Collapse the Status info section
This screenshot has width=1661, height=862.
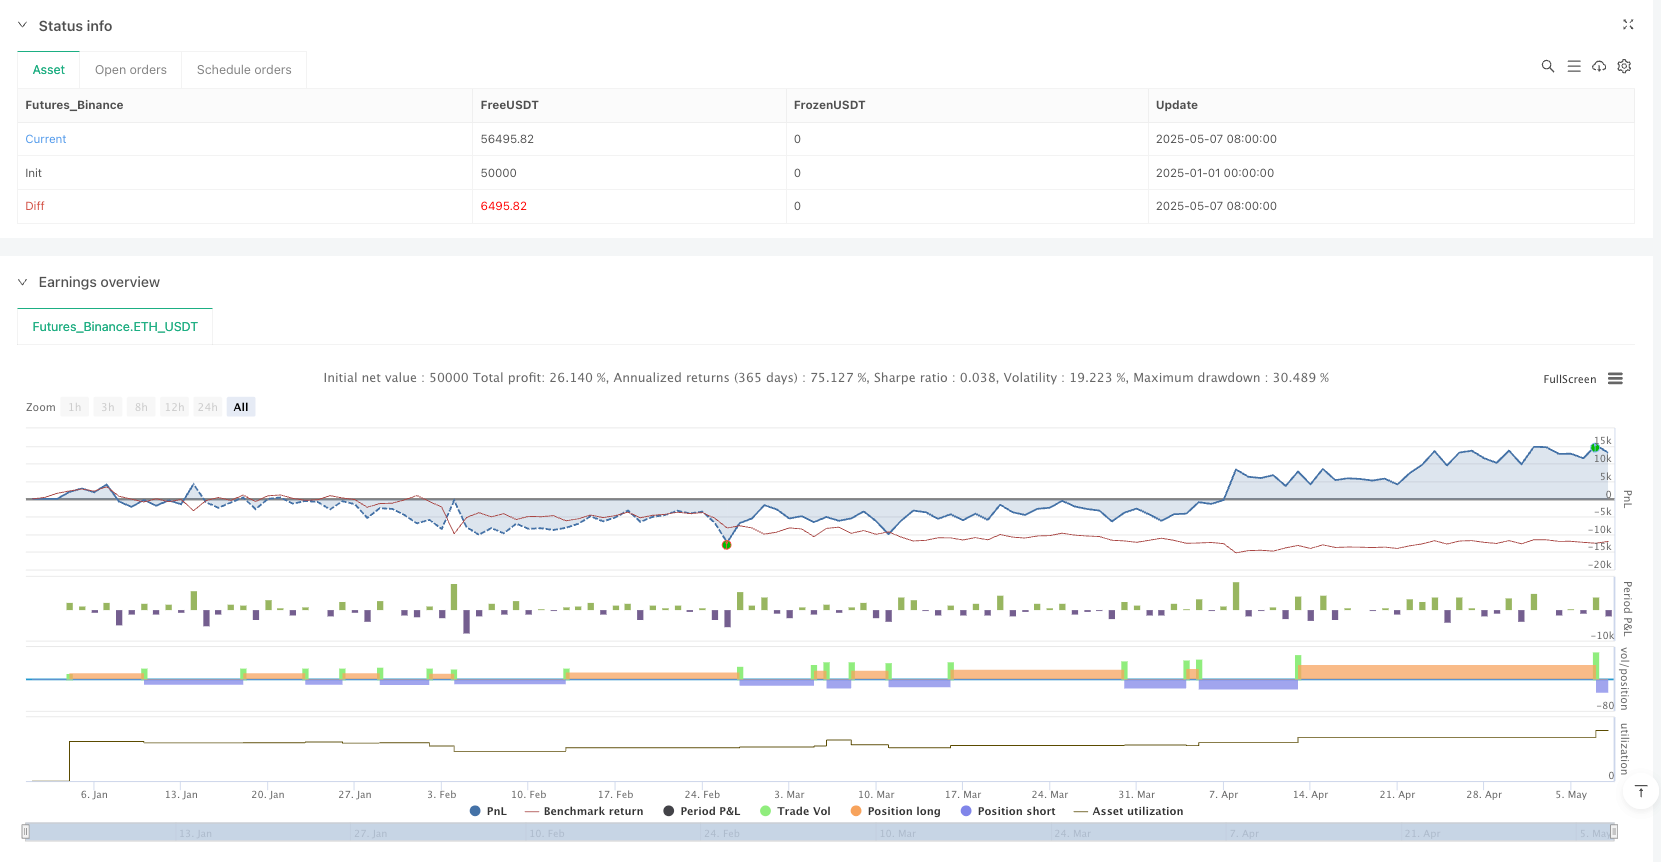(23, 26)
